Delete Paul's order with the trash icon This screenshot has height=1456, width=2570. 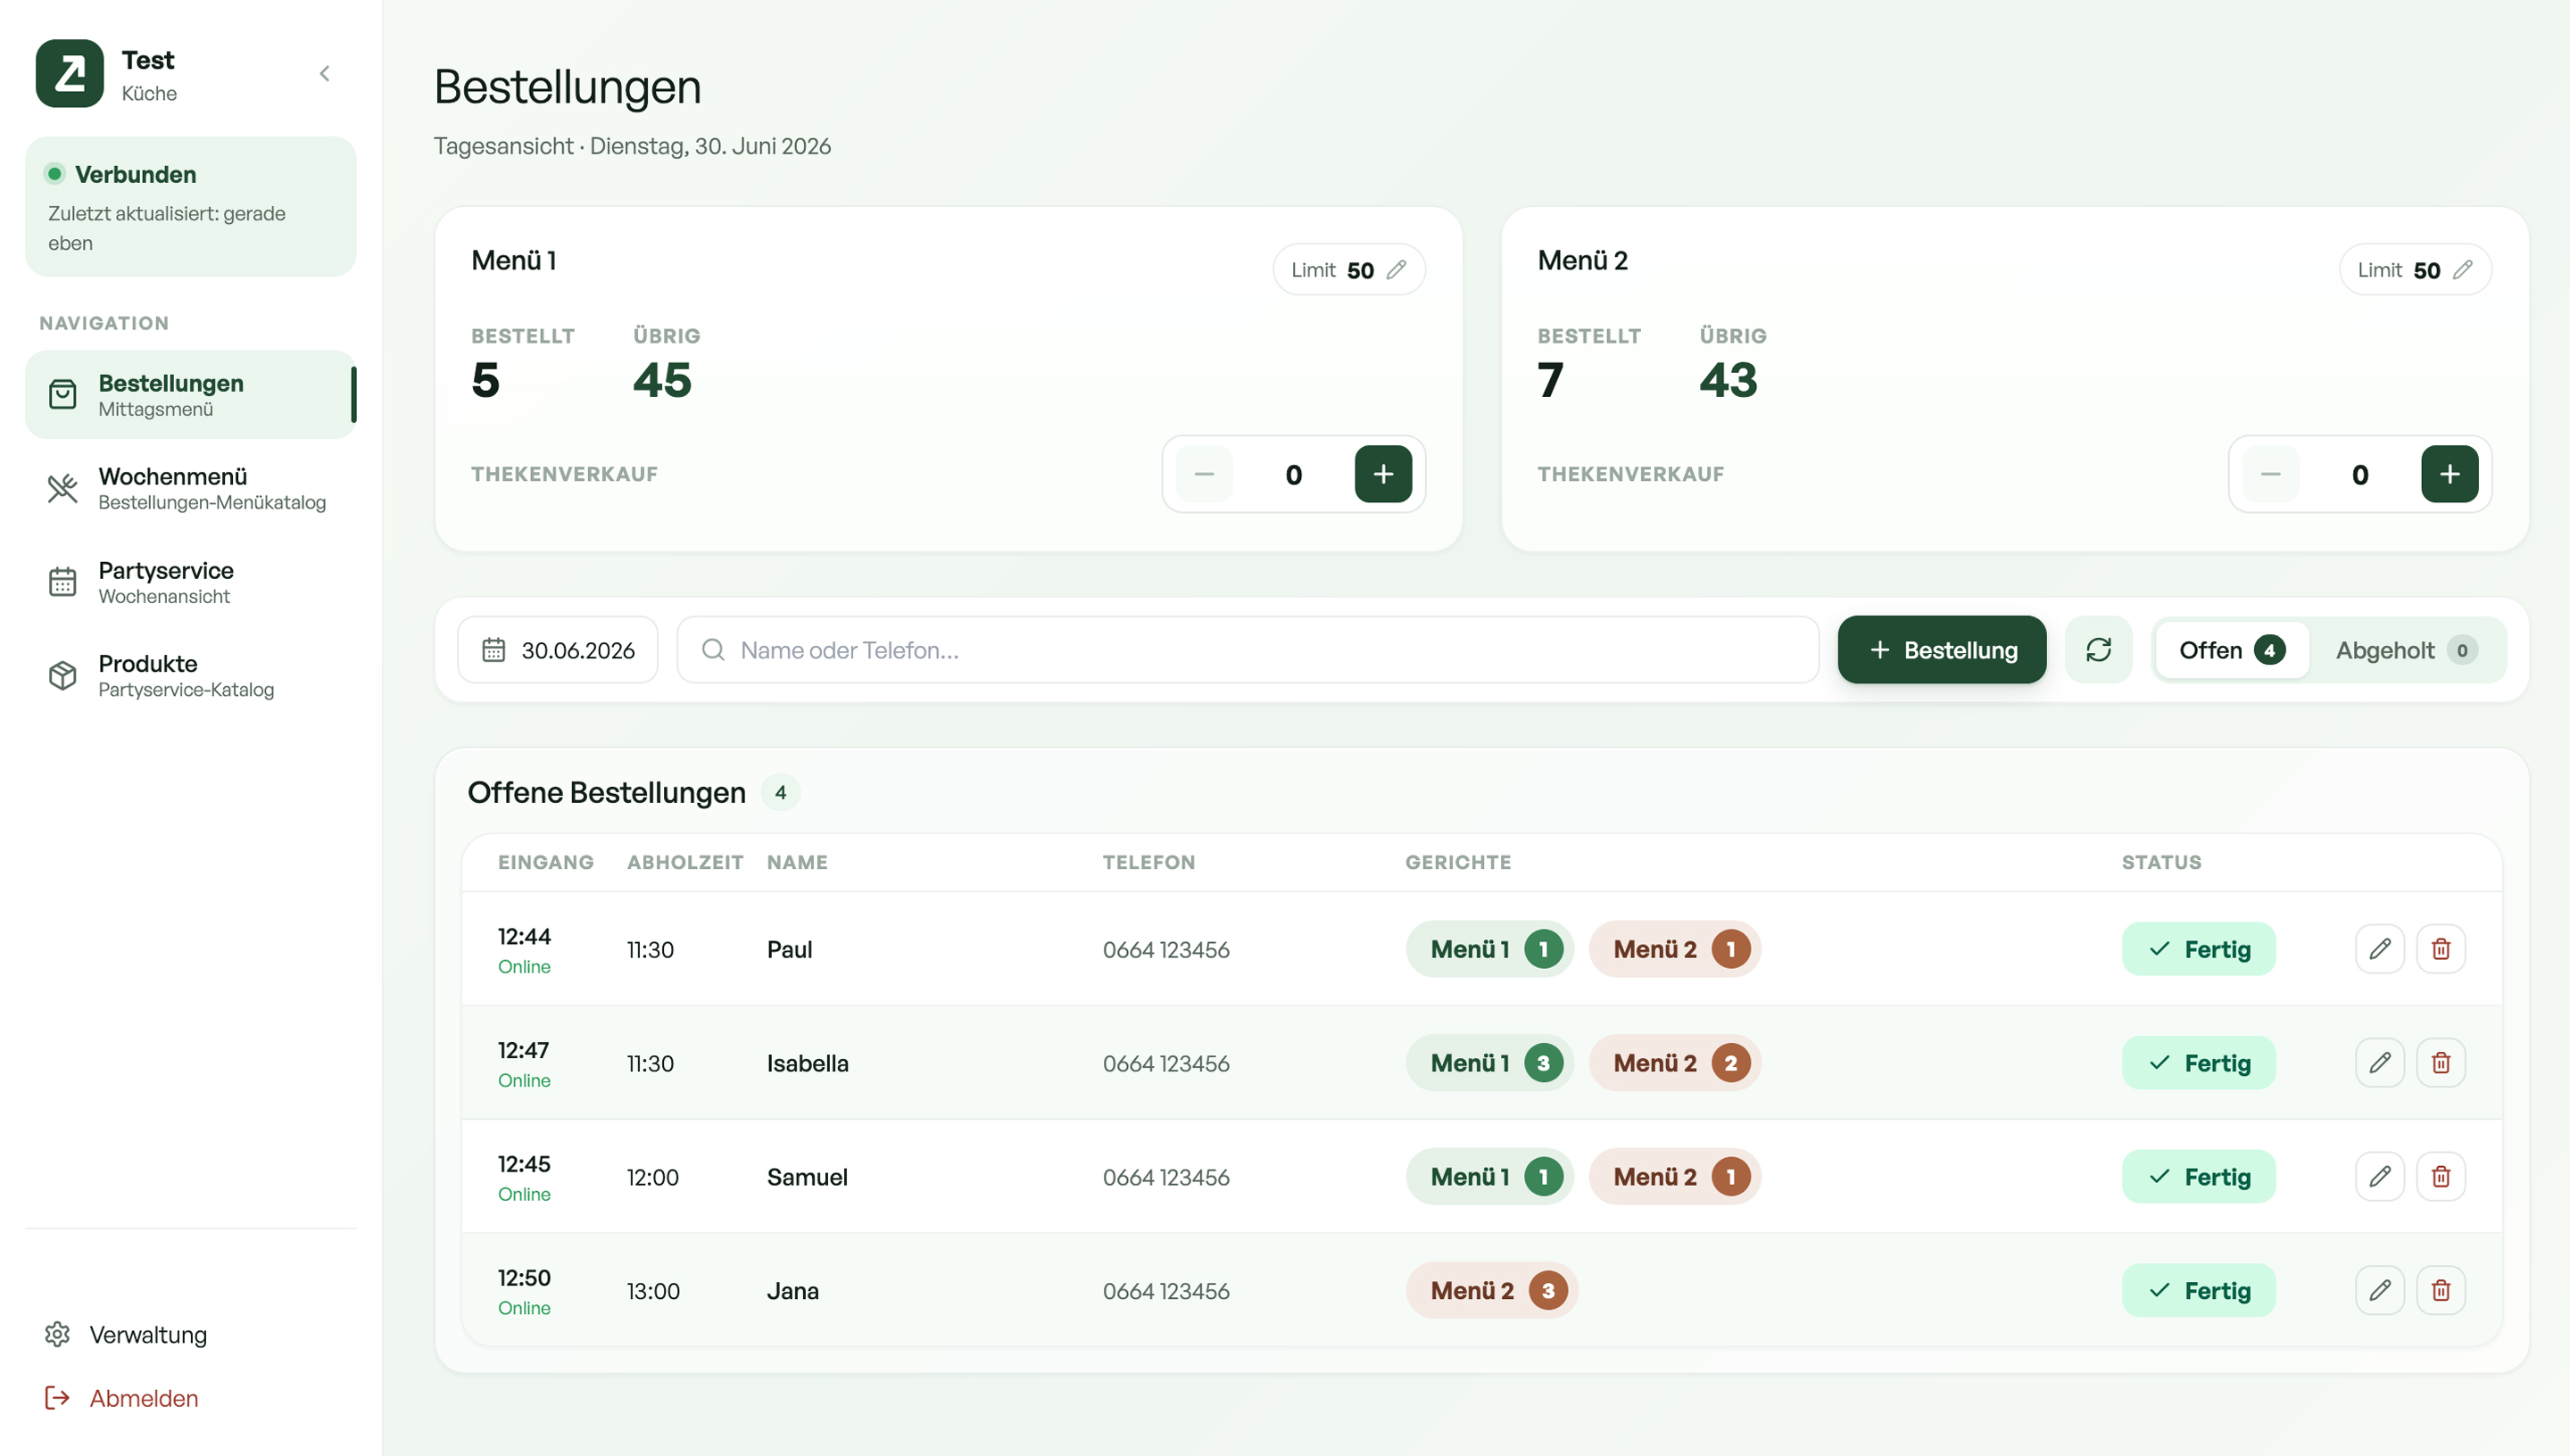[x=2440, y=949]
